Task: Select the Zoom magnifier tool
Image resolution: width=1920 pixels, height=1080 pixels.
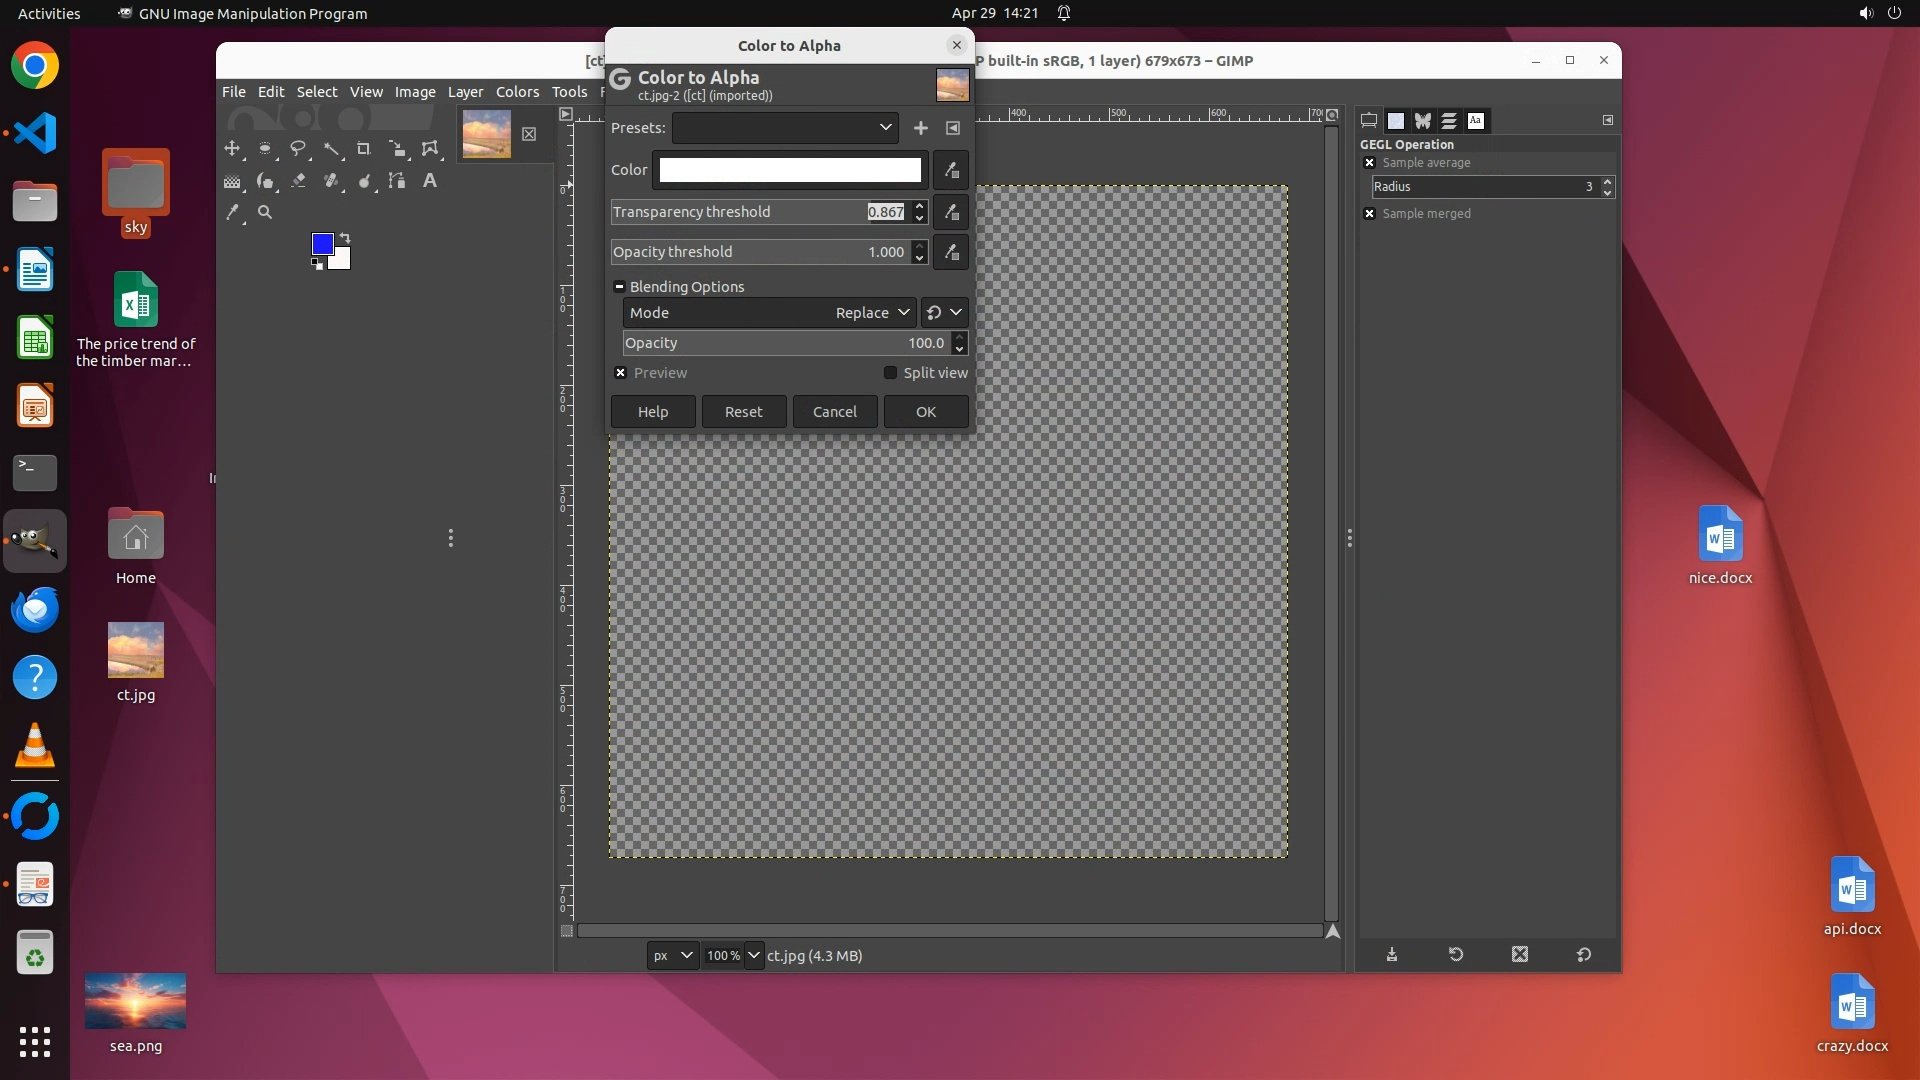Action: click(x=265, y=212)
